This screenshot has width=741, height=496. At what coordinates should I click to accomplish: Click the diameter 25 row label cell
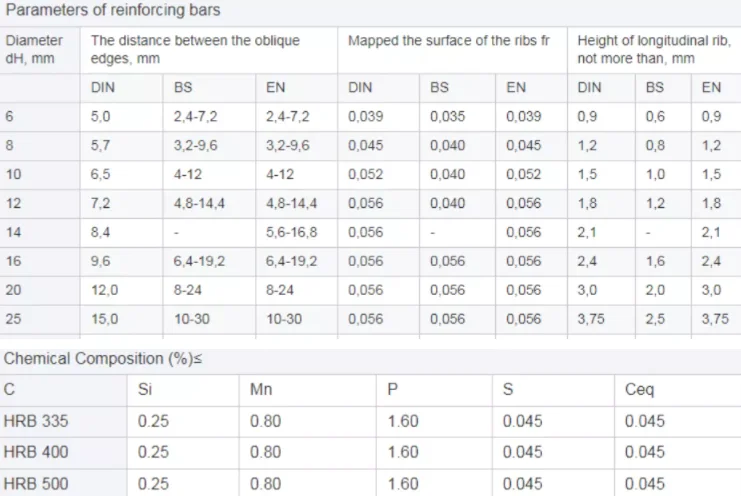(x=13, y=319)
